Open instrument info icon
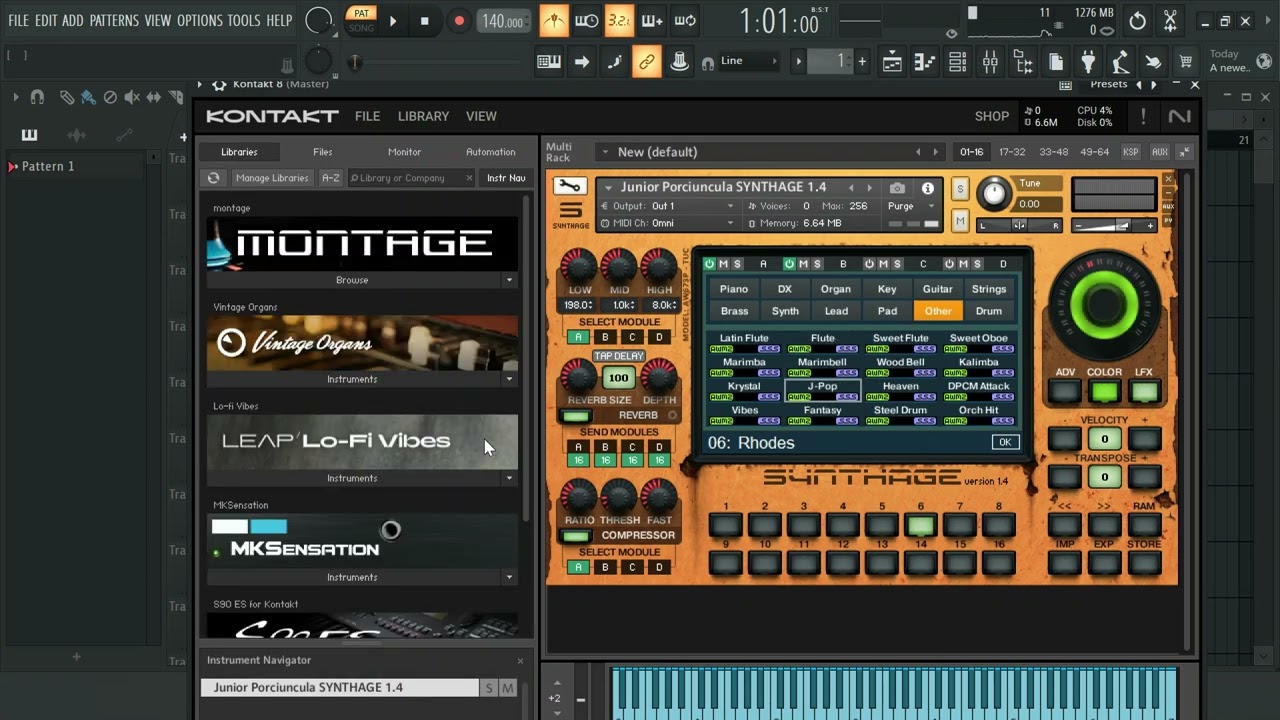 (x=928, y=188)
